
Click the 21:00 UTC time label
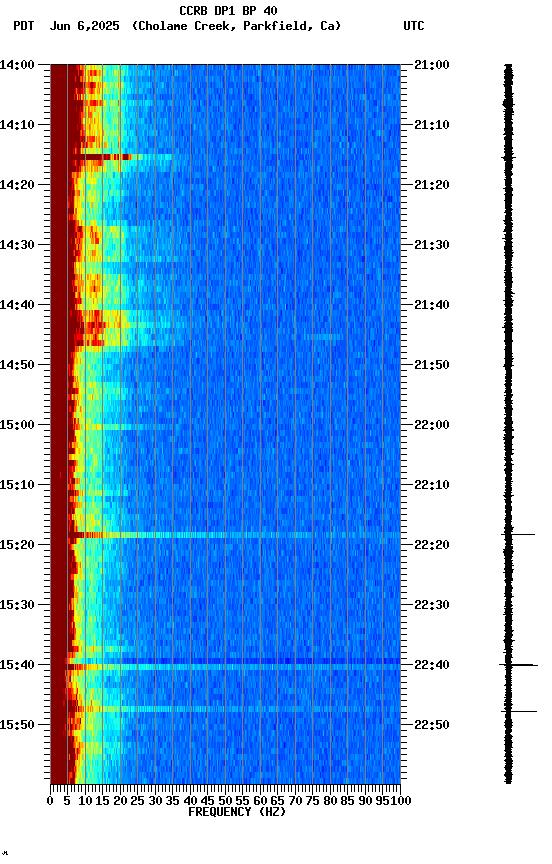coord(432,65)
